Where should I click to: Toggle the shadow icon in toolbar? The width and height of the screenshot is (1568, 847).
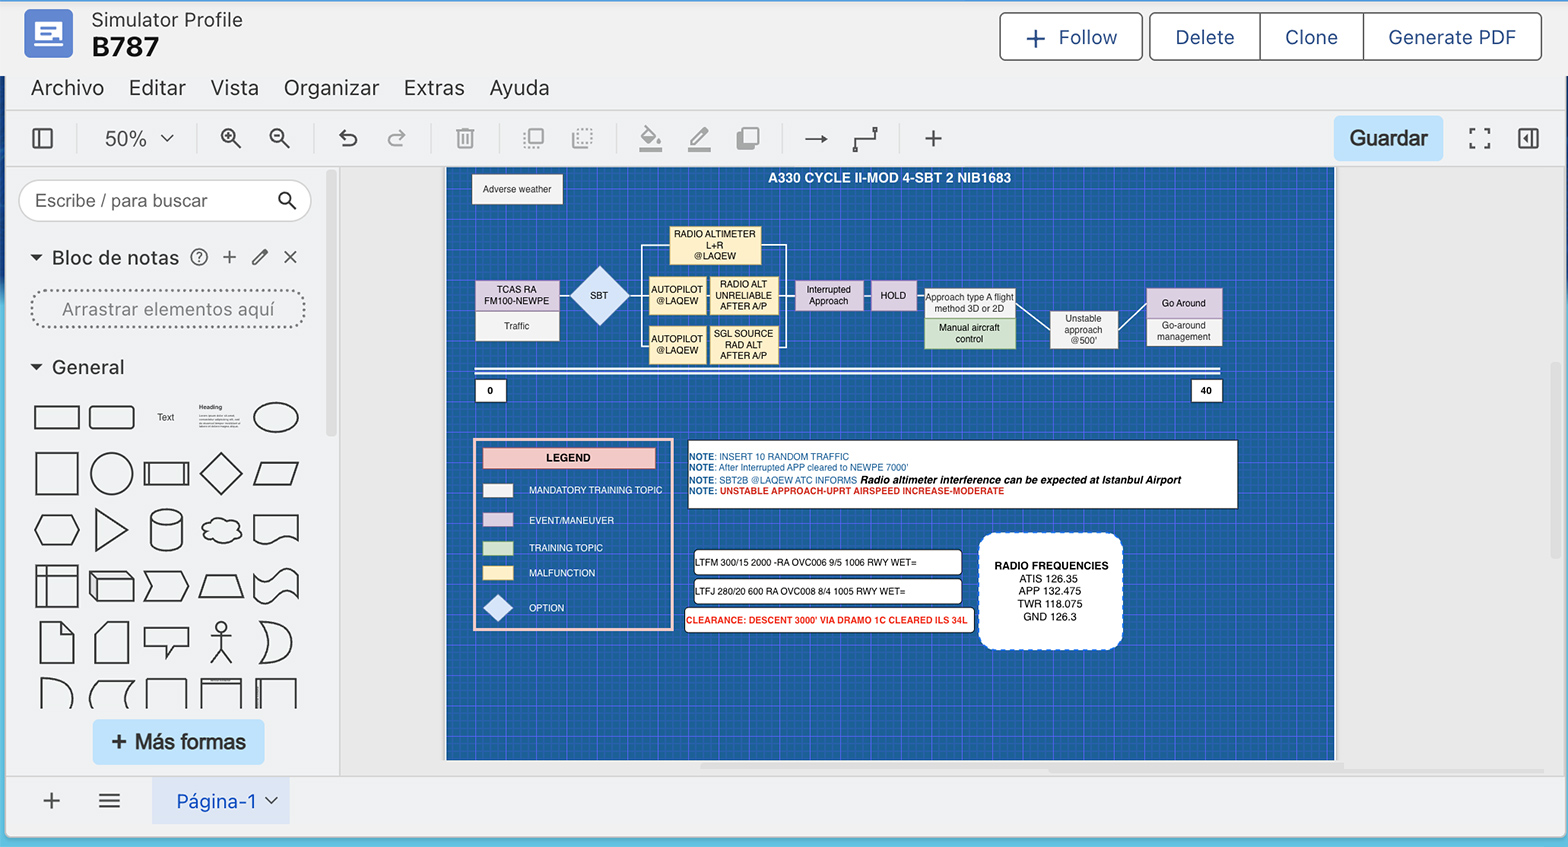748,139
